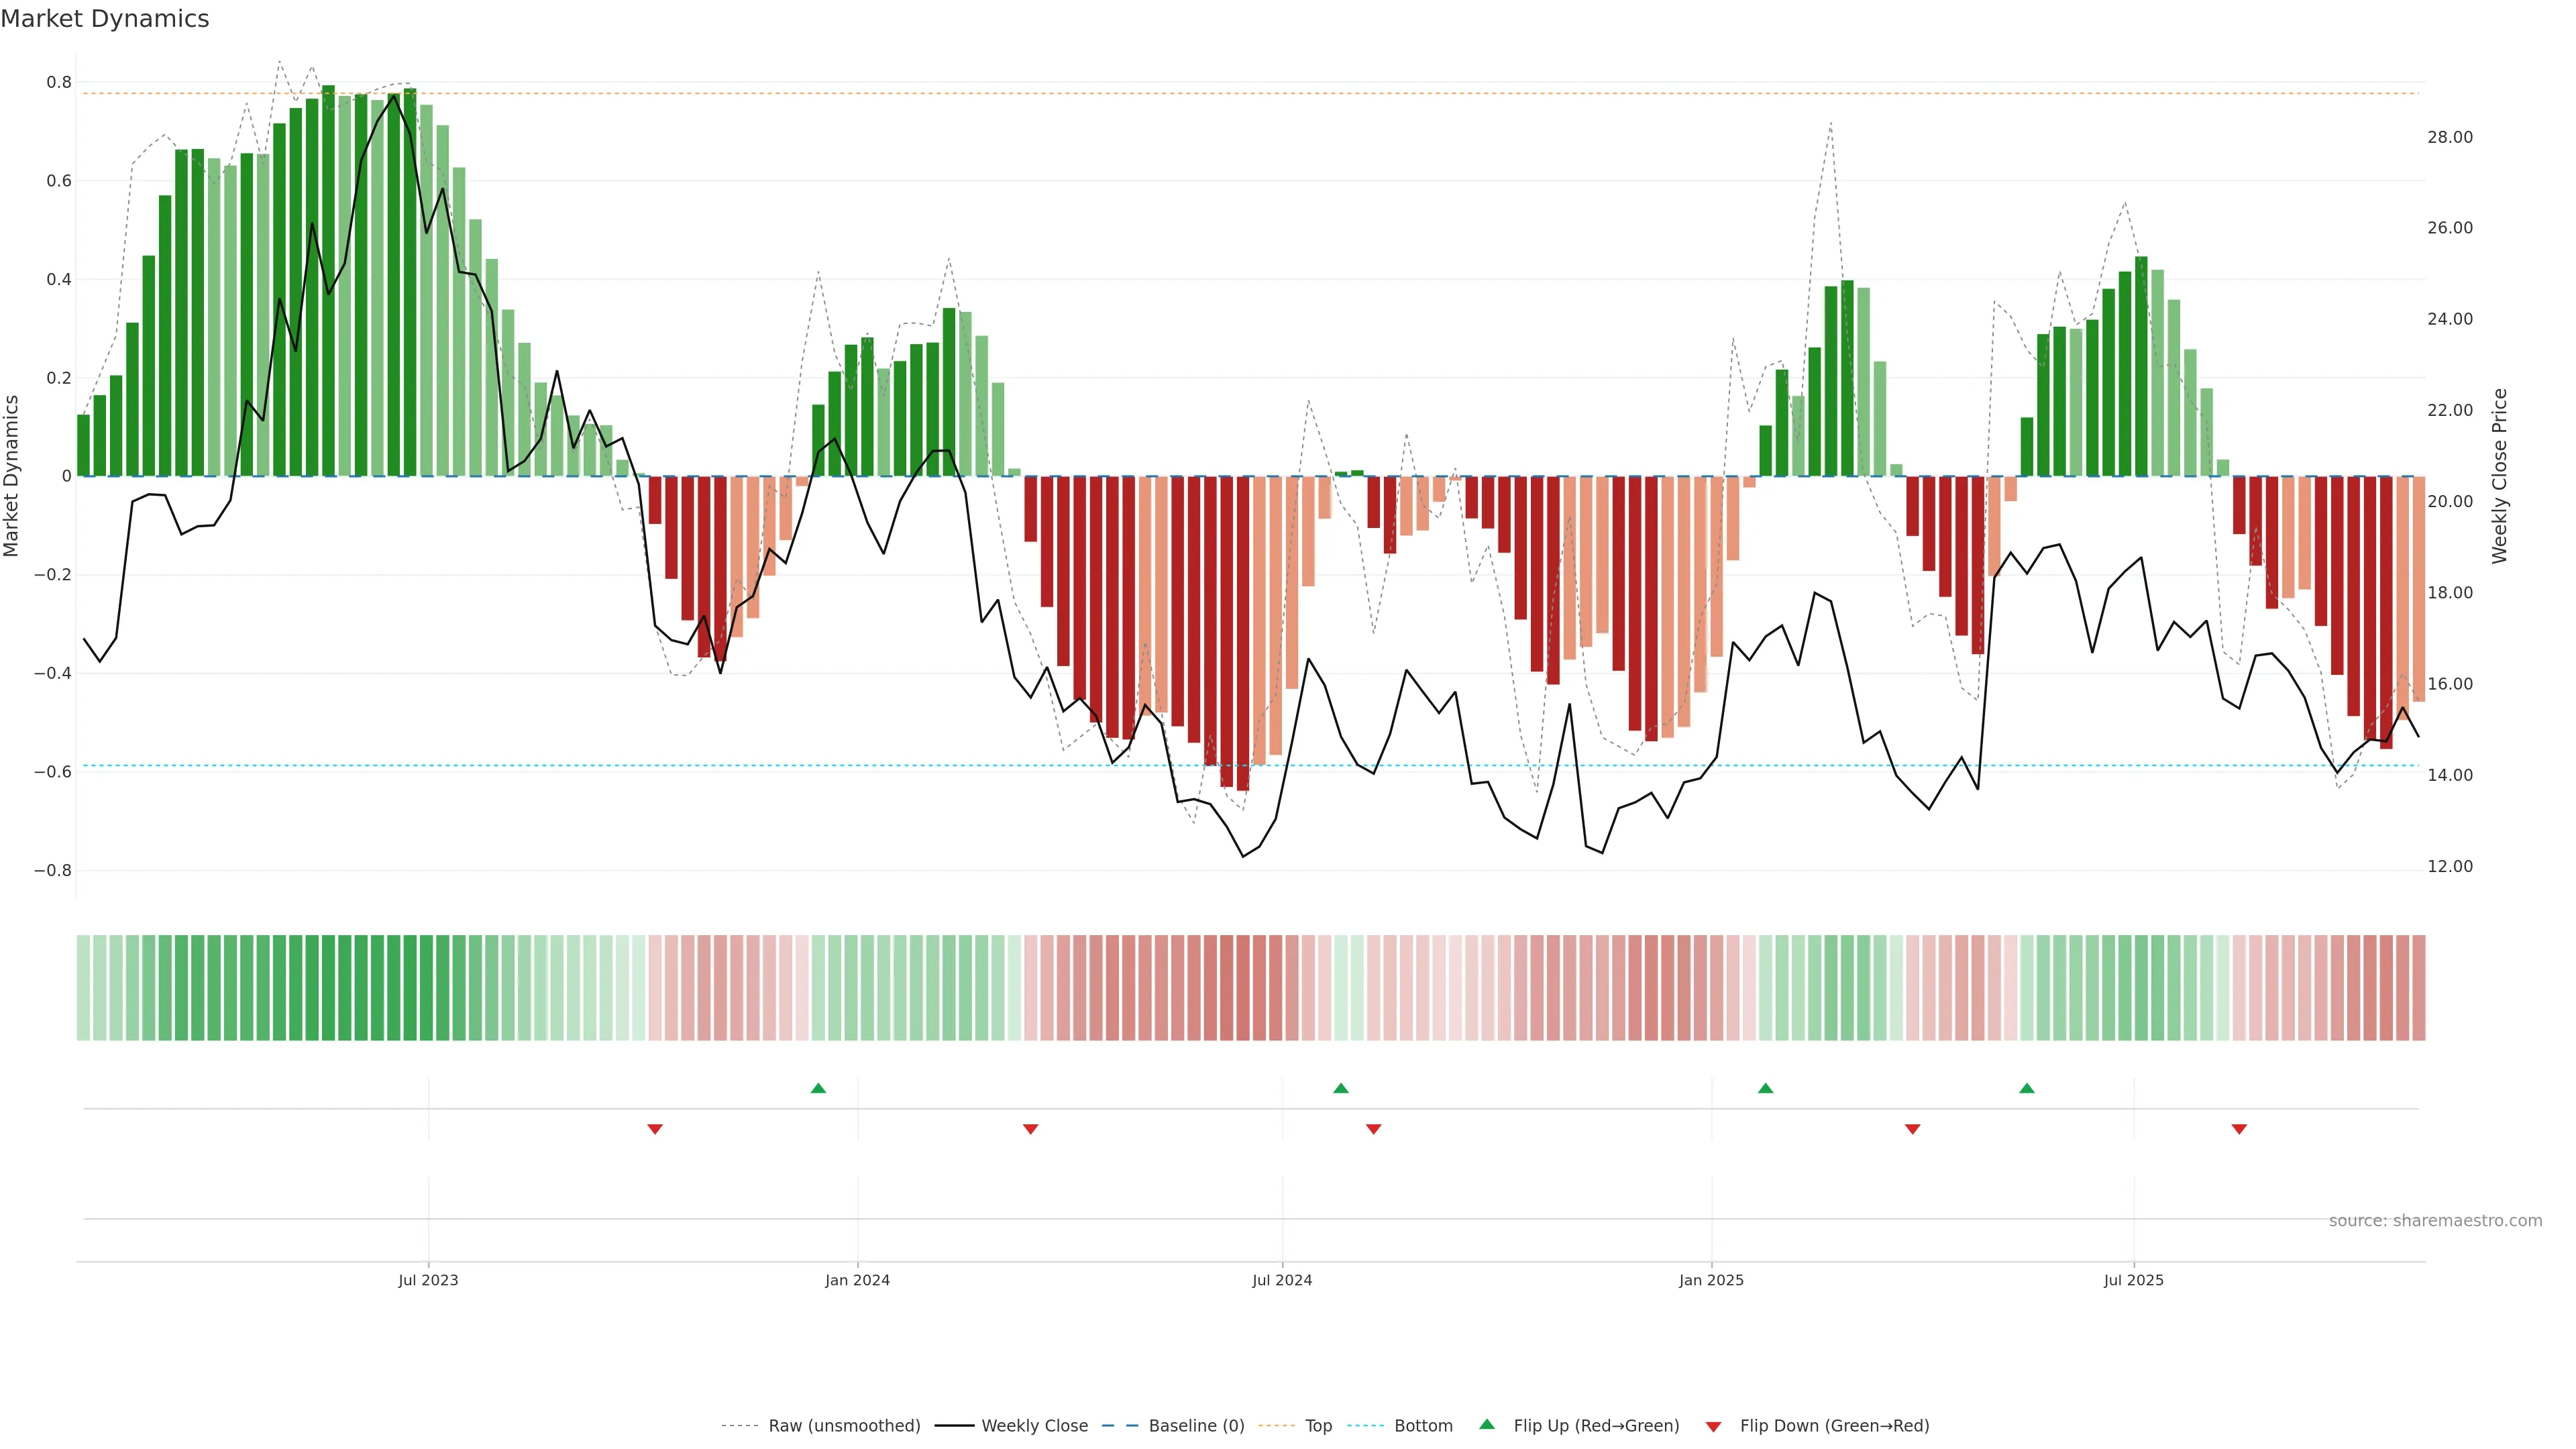The image size is (2576, 1449).
Task: Toggle Top legend entry
Action: [1318, 1426]
